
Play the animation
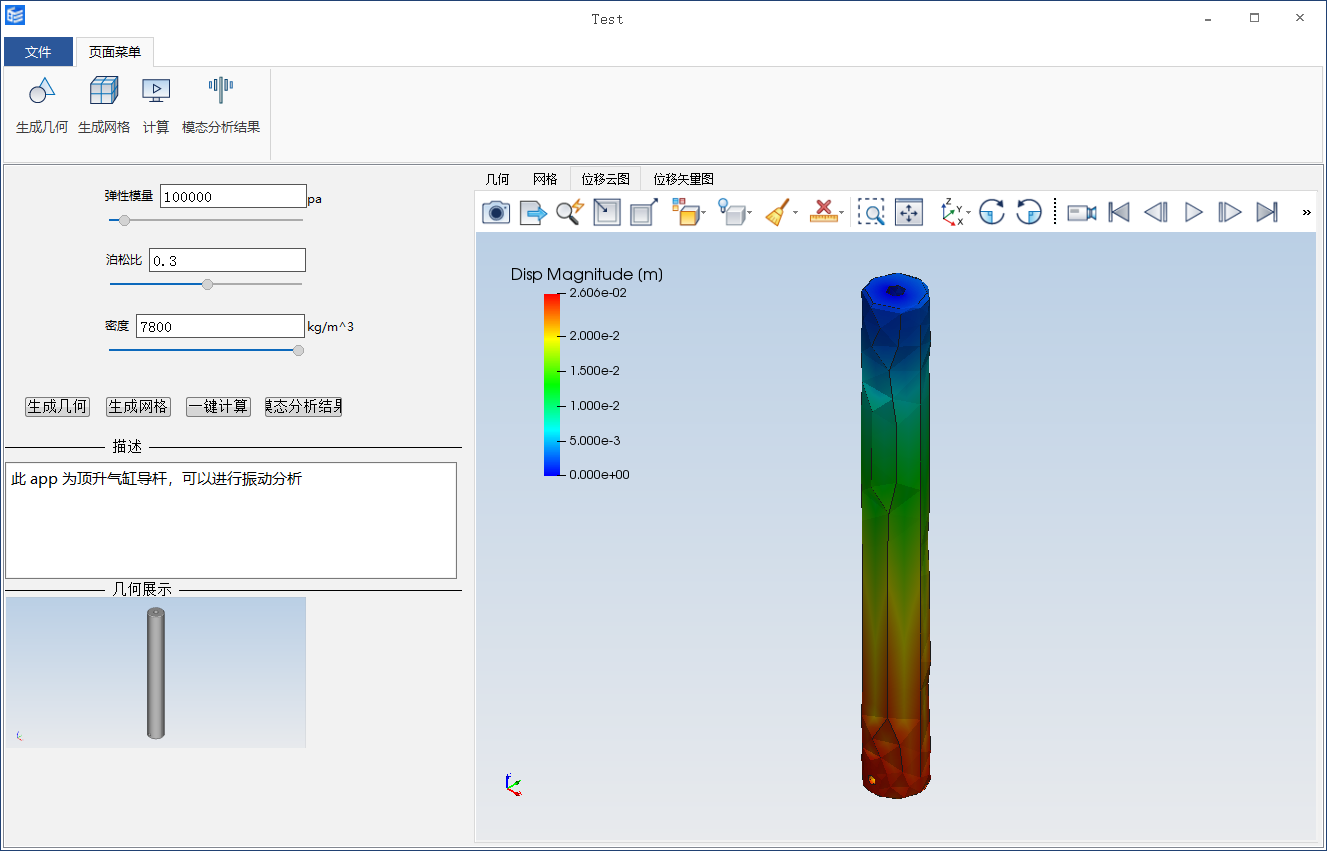coord(1193,212)
